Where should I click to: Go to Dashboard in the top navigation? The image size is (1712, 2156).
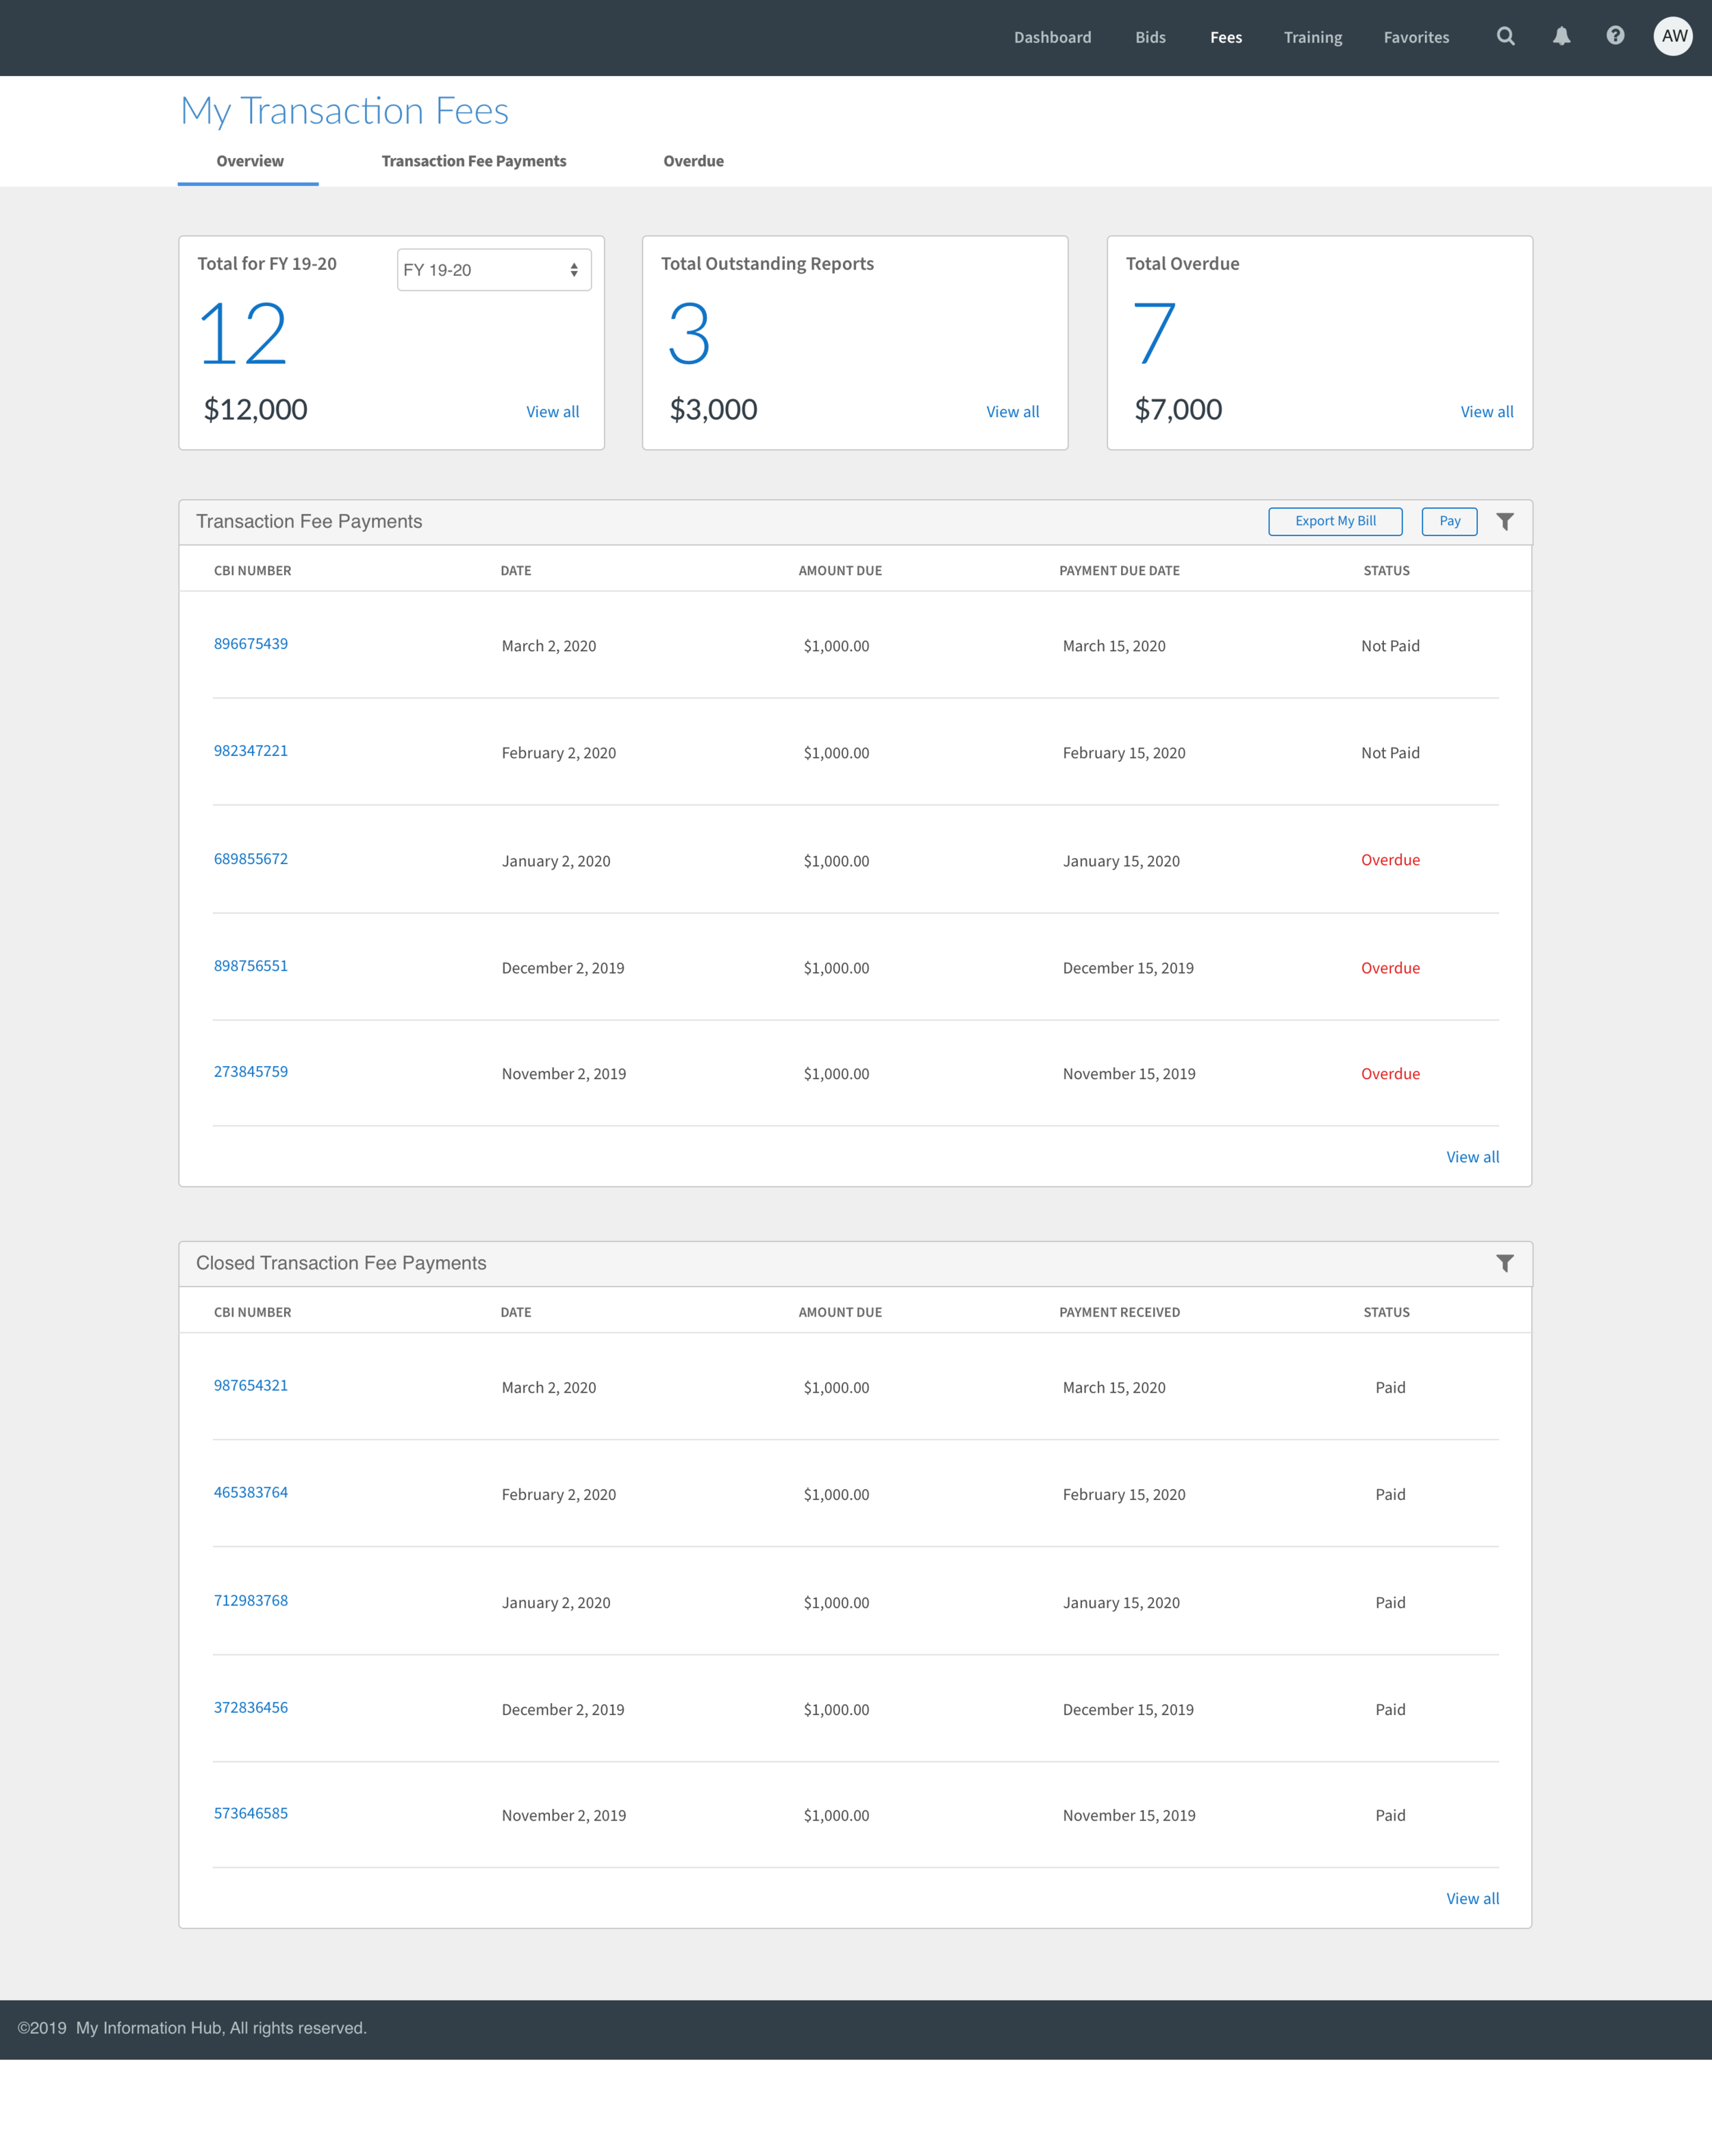coord(1052,38)
